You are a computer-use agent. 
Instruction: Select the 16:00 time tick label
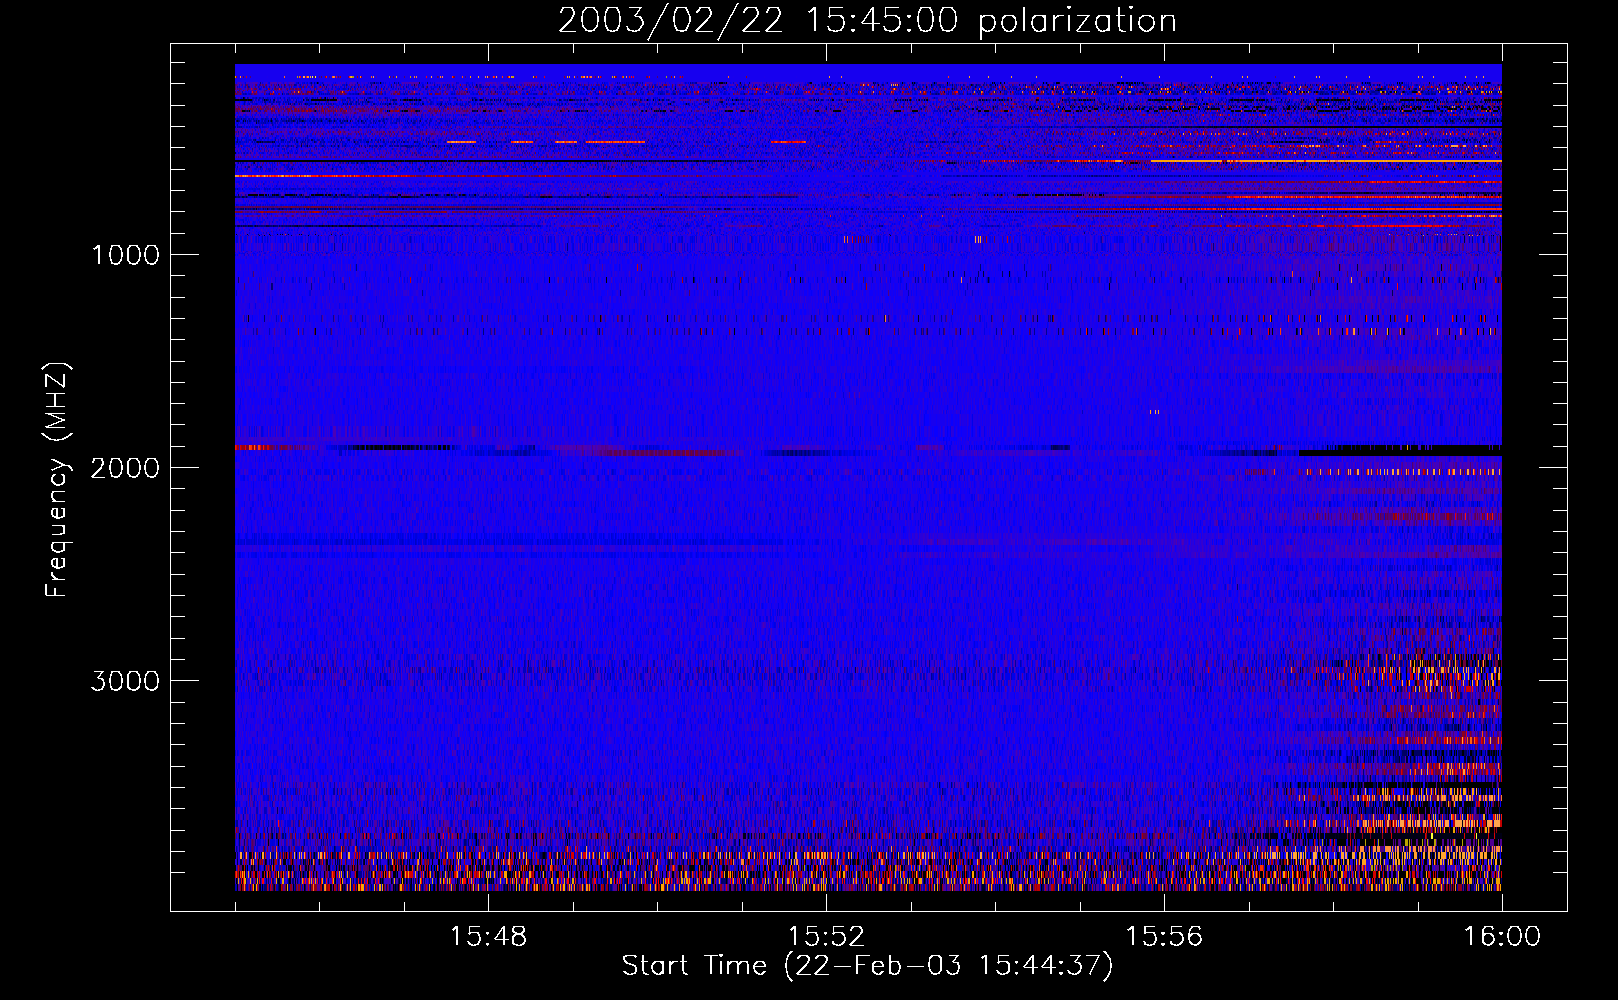click(x=1502, y=937)
